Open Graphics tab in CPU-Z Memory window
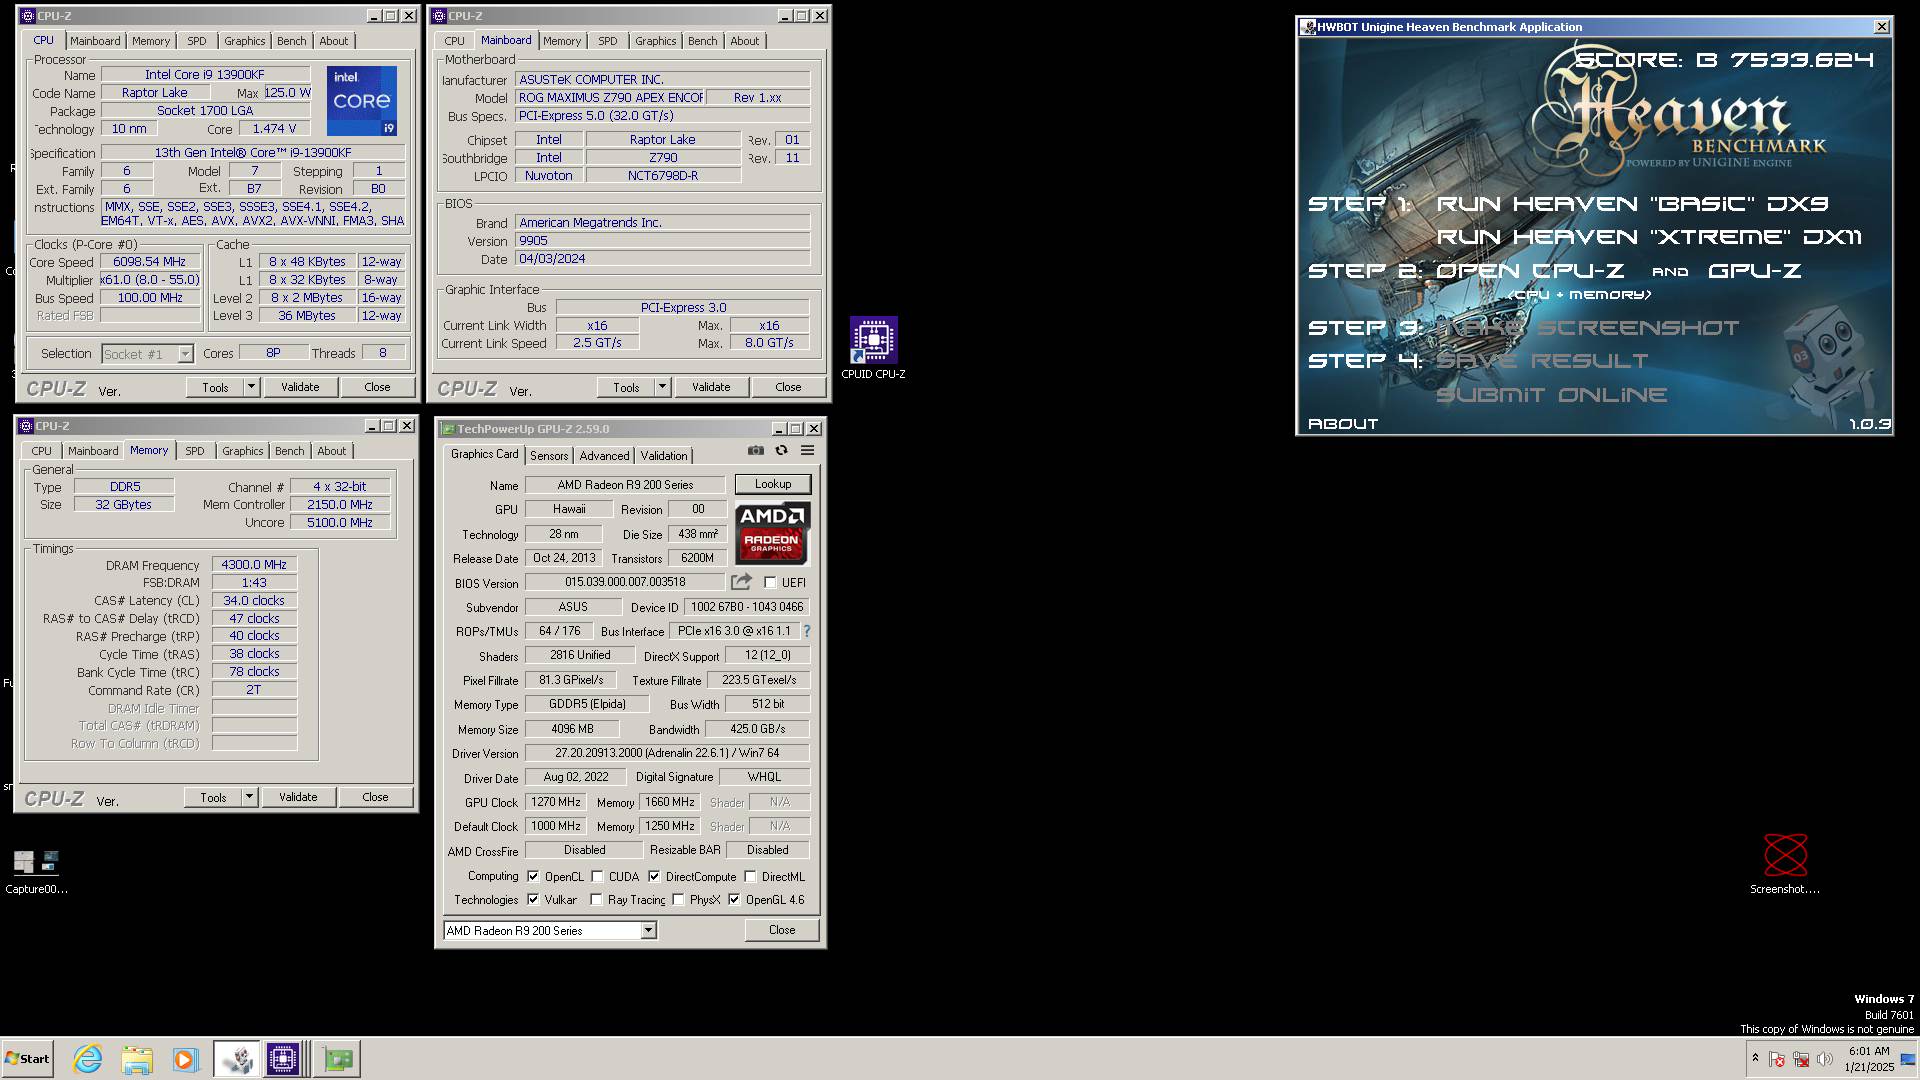The width and height of the screenshot is (1920, 1080). pyautogui.click(x=243, y=451)
